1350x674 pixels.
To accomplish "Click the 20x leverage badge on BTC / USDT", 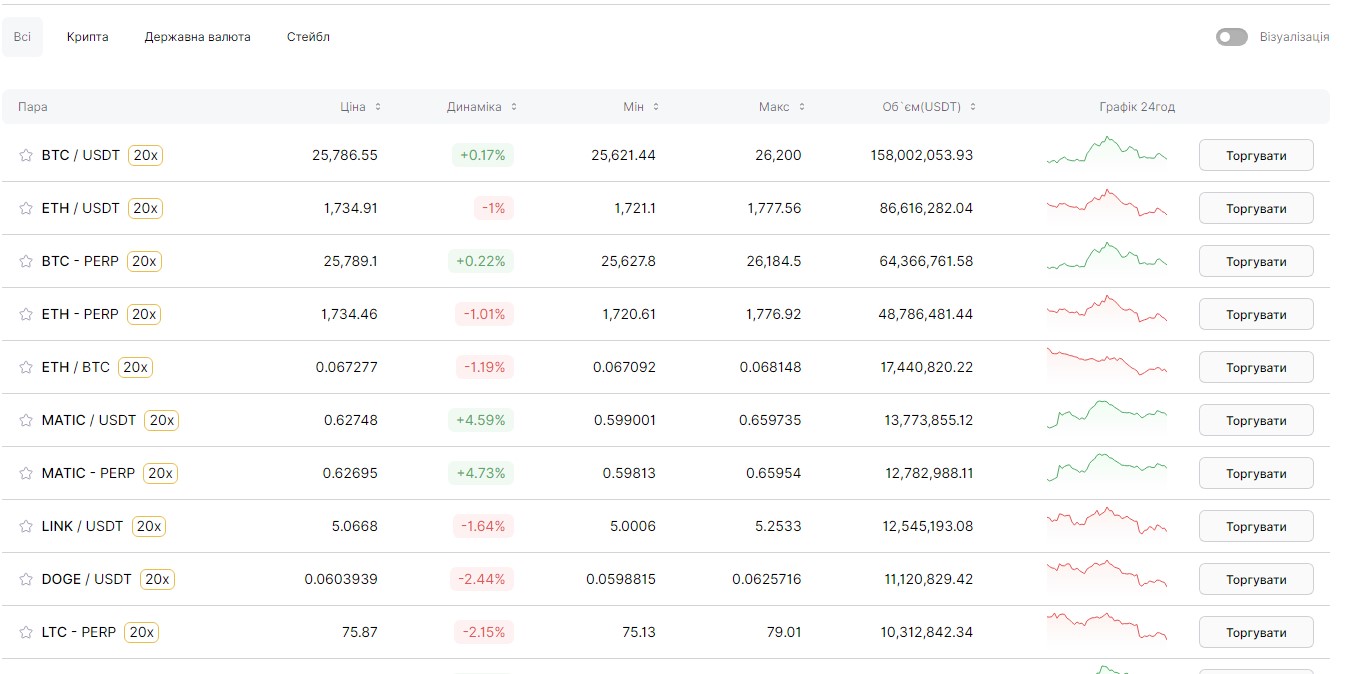I will tap(145, 155).
